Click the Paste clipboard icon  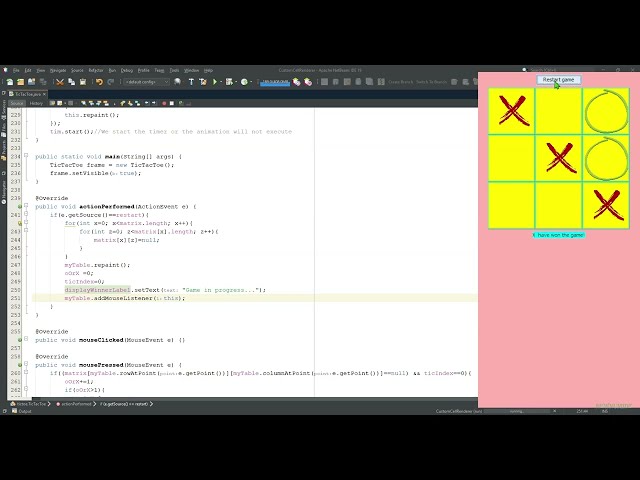83,82
